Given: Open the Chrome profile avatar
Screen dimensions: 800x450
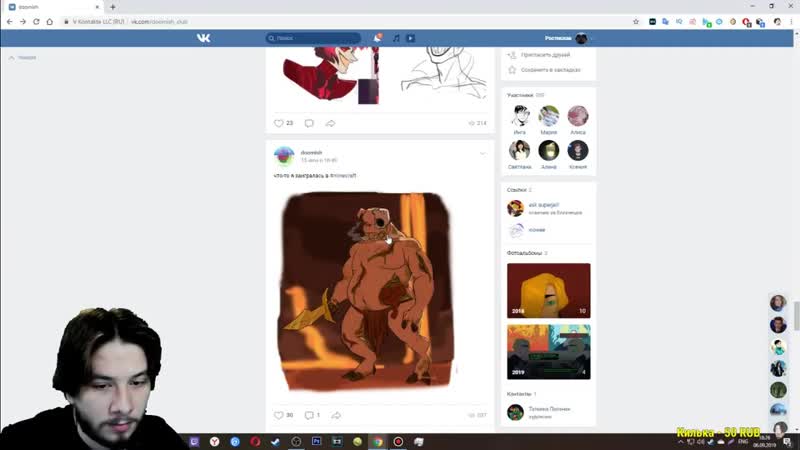Looking at the screenshot, I should point(777,21).
